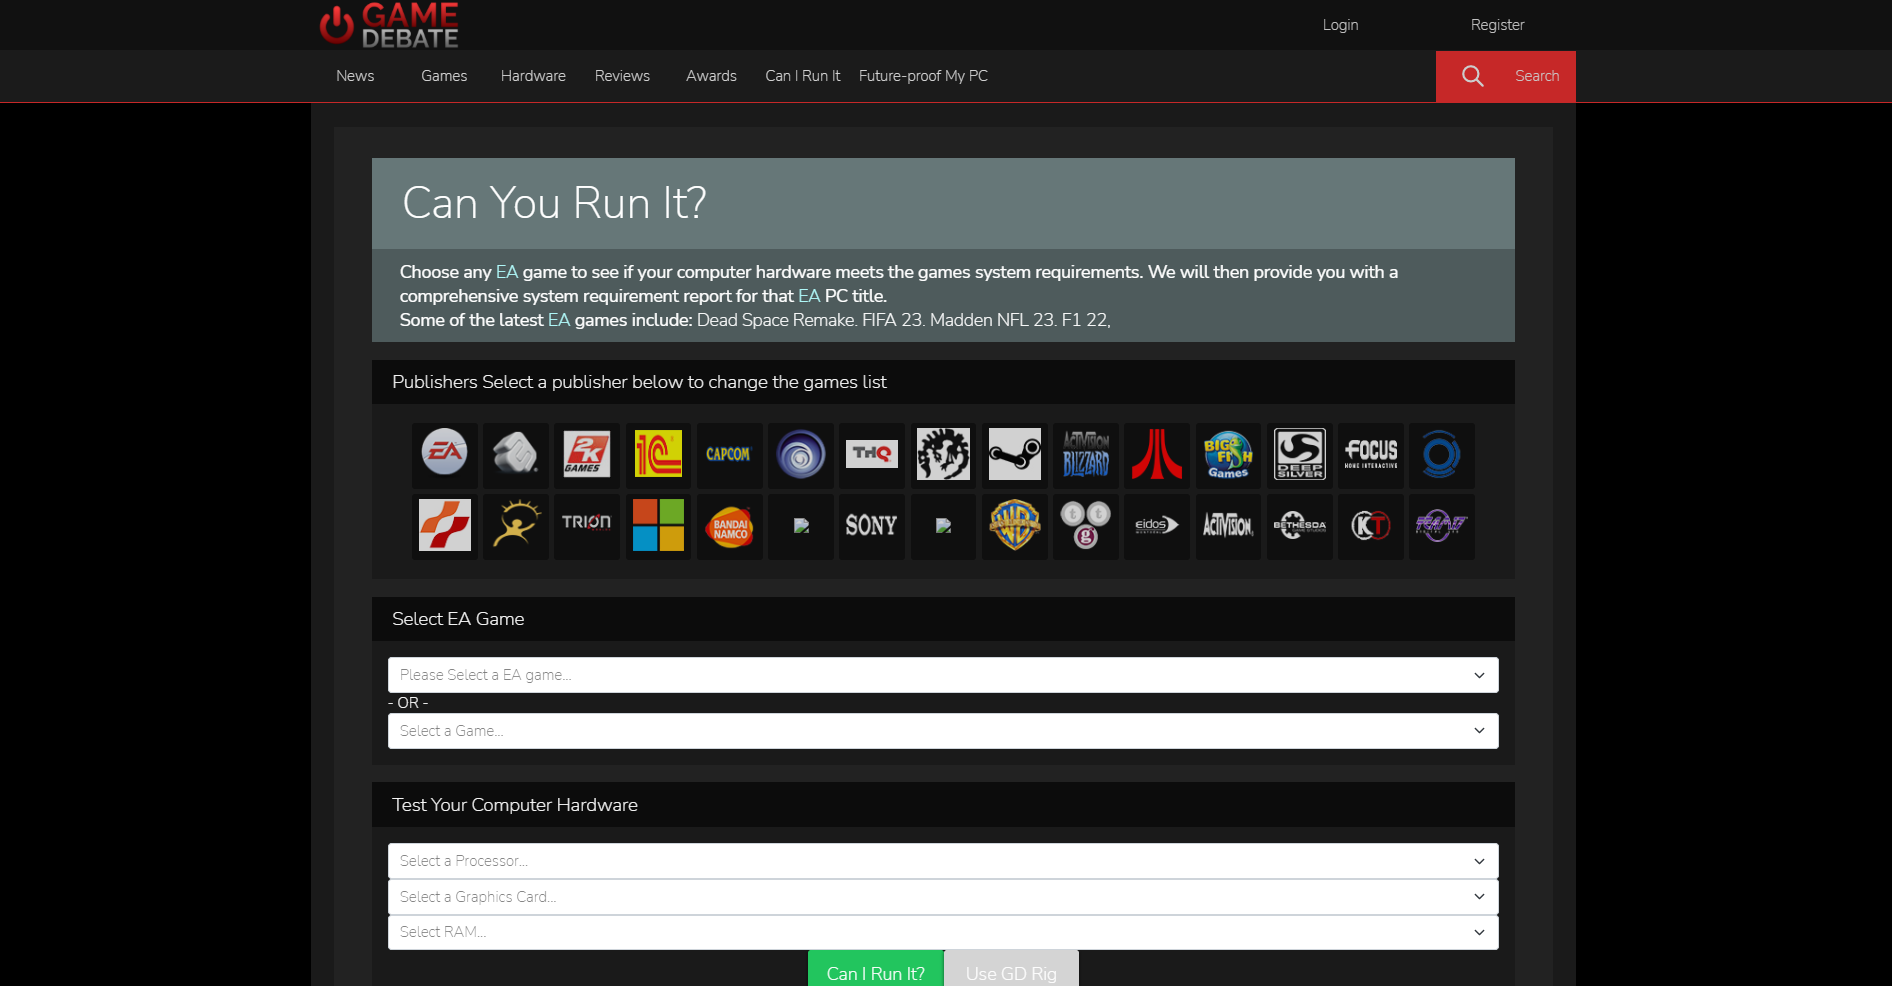Choose the Ubisoft swirl logo
The width and height of the screenshot is (1892, 986).
point(800,454)
